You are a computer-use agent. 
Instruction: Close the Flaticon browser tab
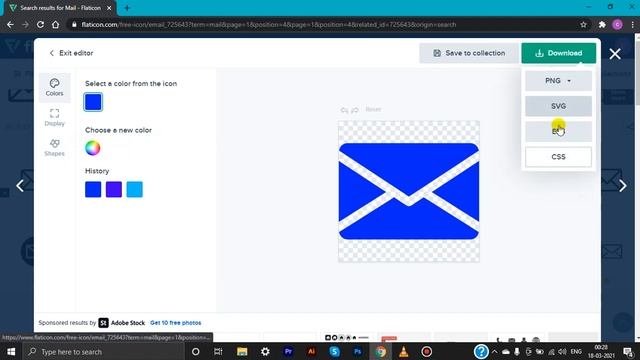(109, 8)
